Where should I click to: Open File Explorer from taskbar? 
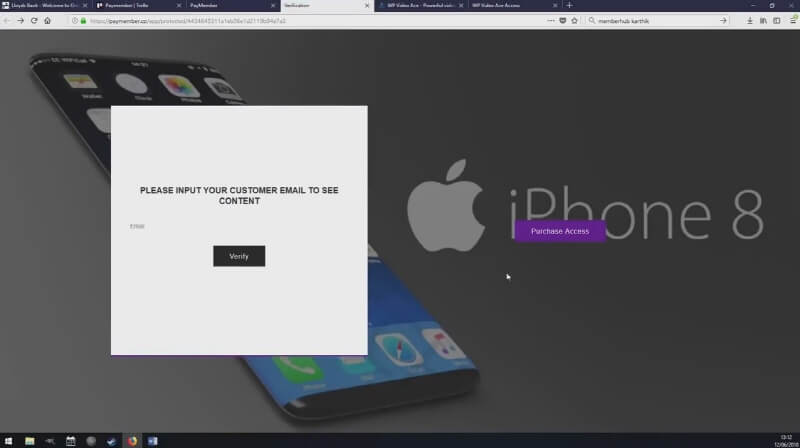tap(30, 441)
